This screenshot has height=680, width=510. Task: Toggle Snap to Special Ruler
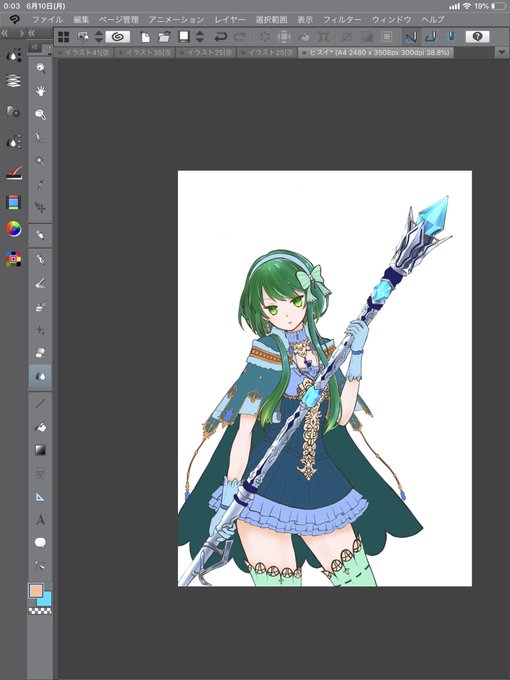pyautogui.click(x=431, y=37)
